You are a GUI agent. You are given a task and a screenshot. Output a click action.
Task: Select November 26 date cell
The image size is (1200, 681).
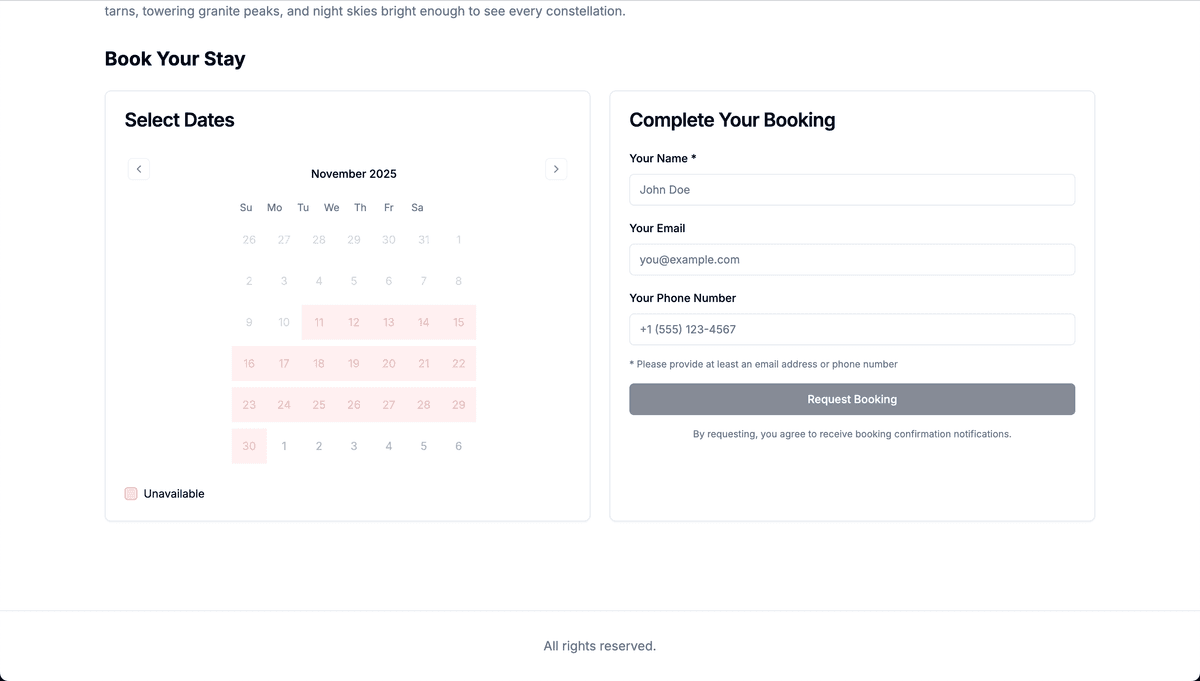(354, 405)
